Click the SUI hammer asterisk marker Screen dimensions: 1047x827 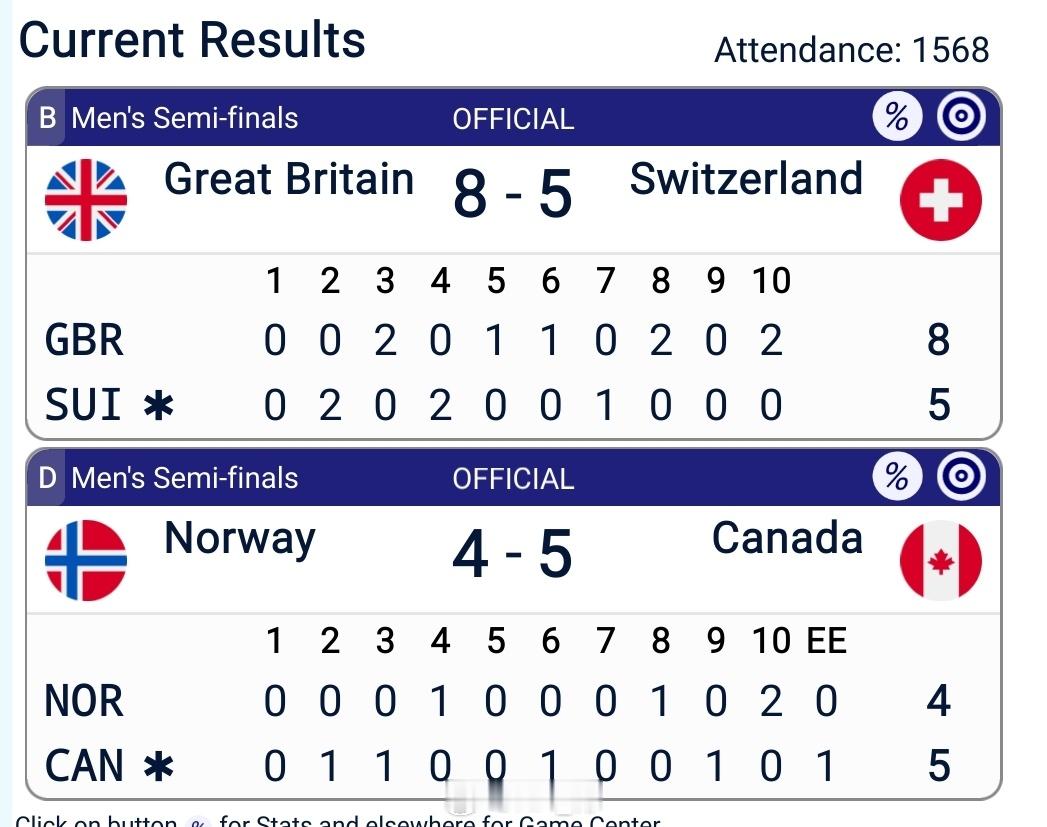158,406
